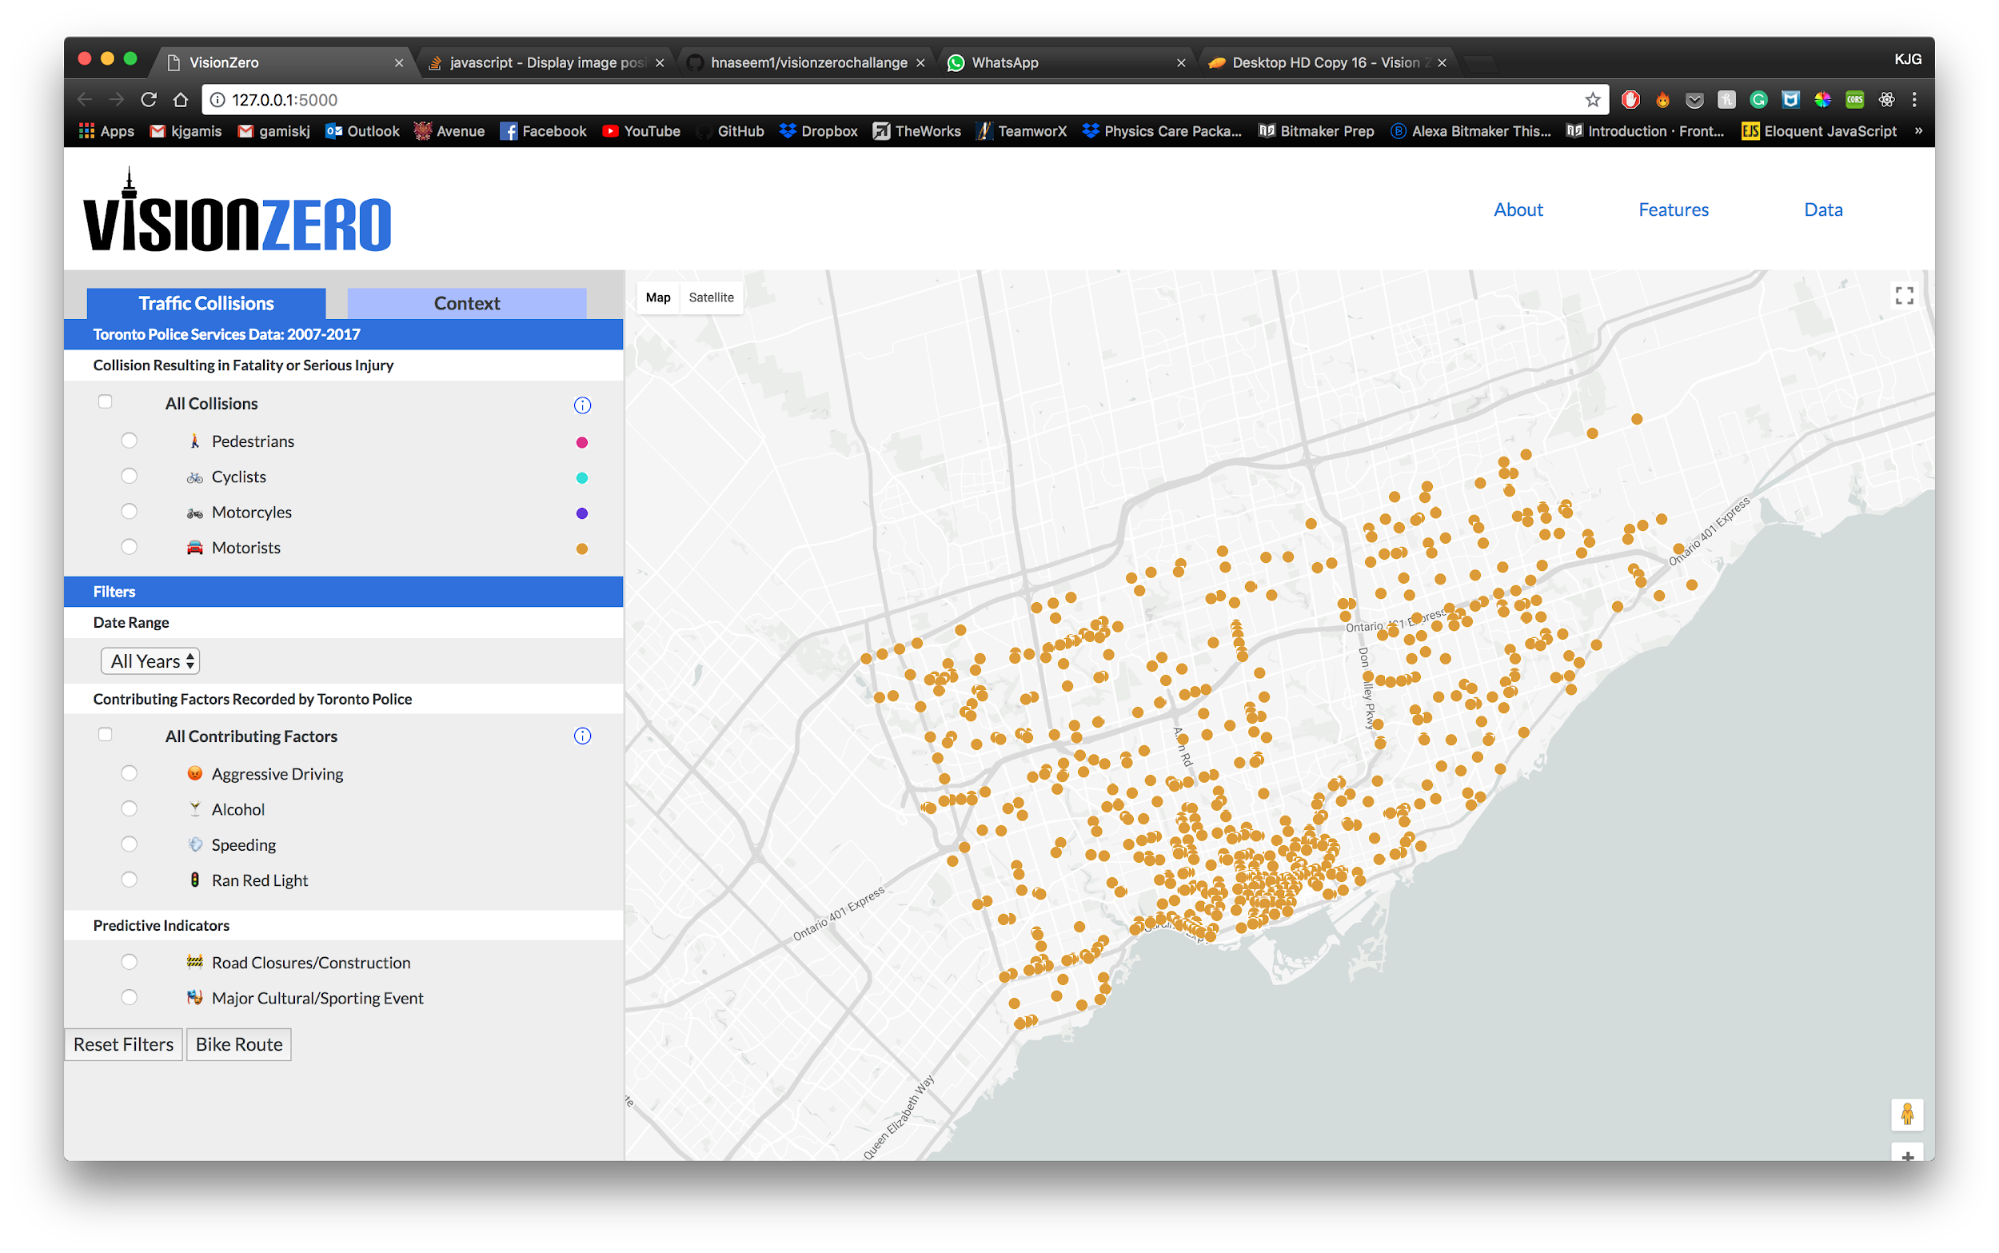Open the Chrome three-dot menu
1999x1253 pixels.
(x=1914, y=99)
